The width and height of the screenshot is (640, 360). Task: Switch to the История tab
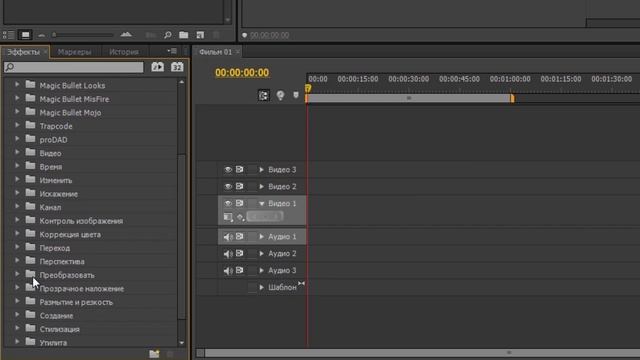(124, 52)
